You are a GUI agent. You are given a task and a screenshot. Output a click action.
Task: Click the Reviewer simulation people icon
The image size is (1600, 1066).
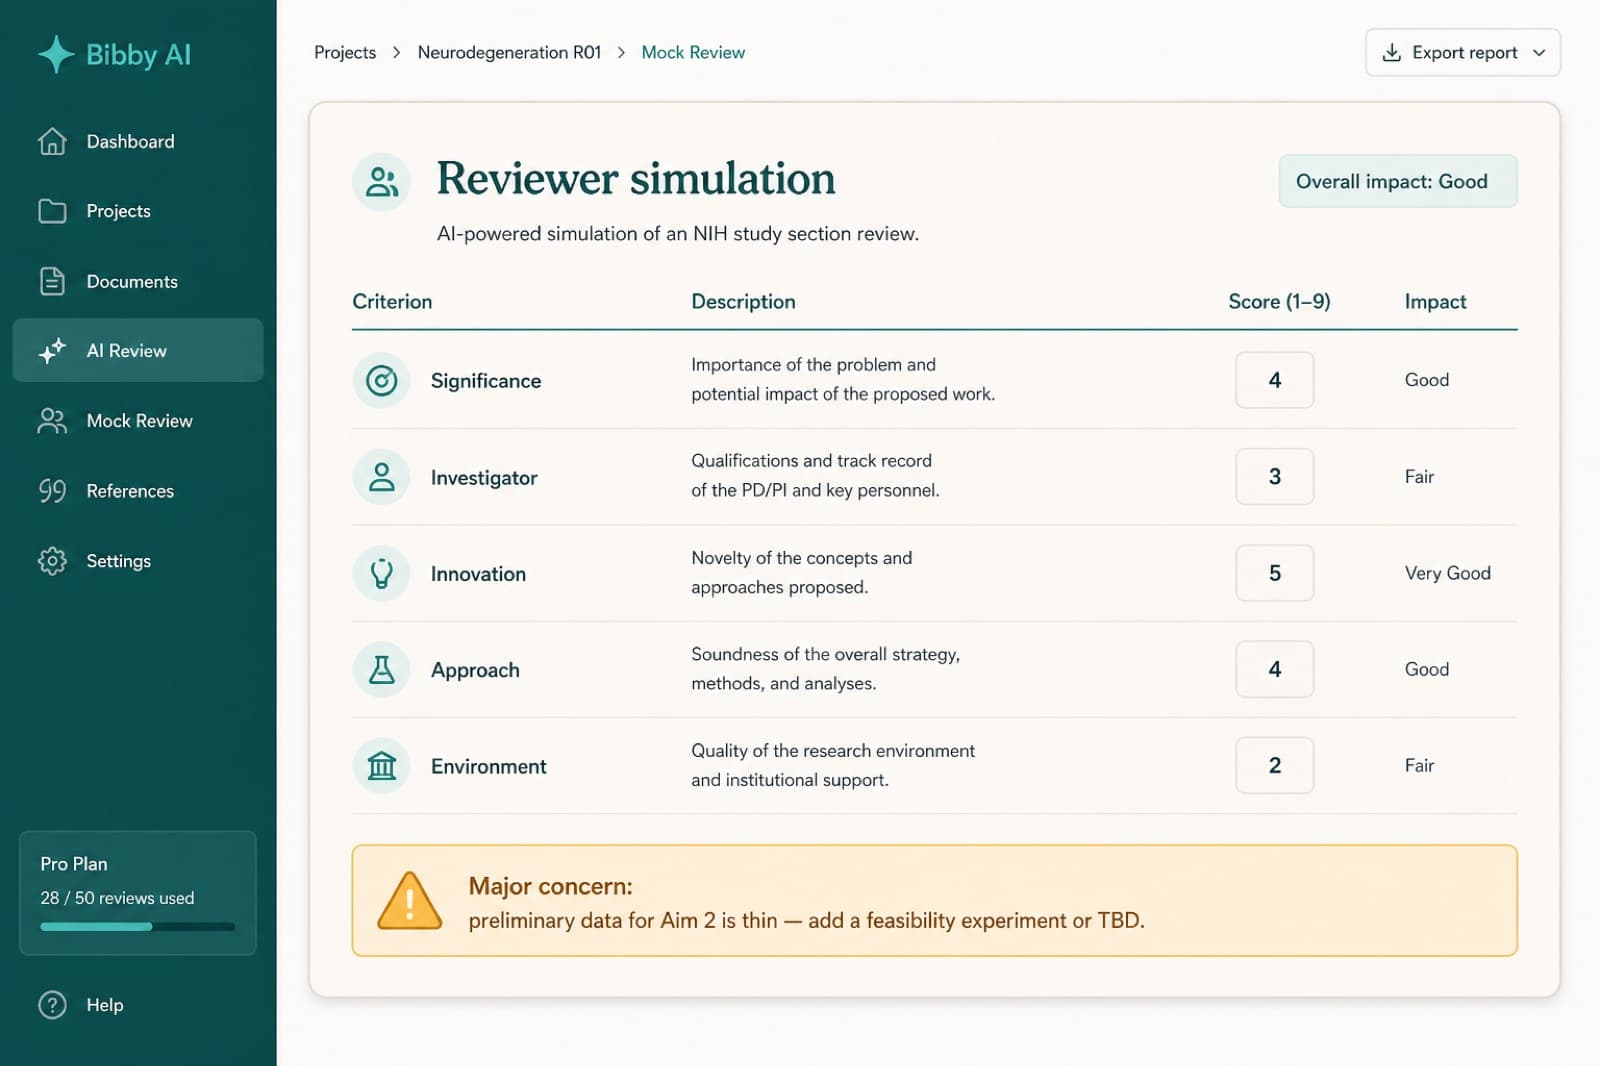pos(381,182)
